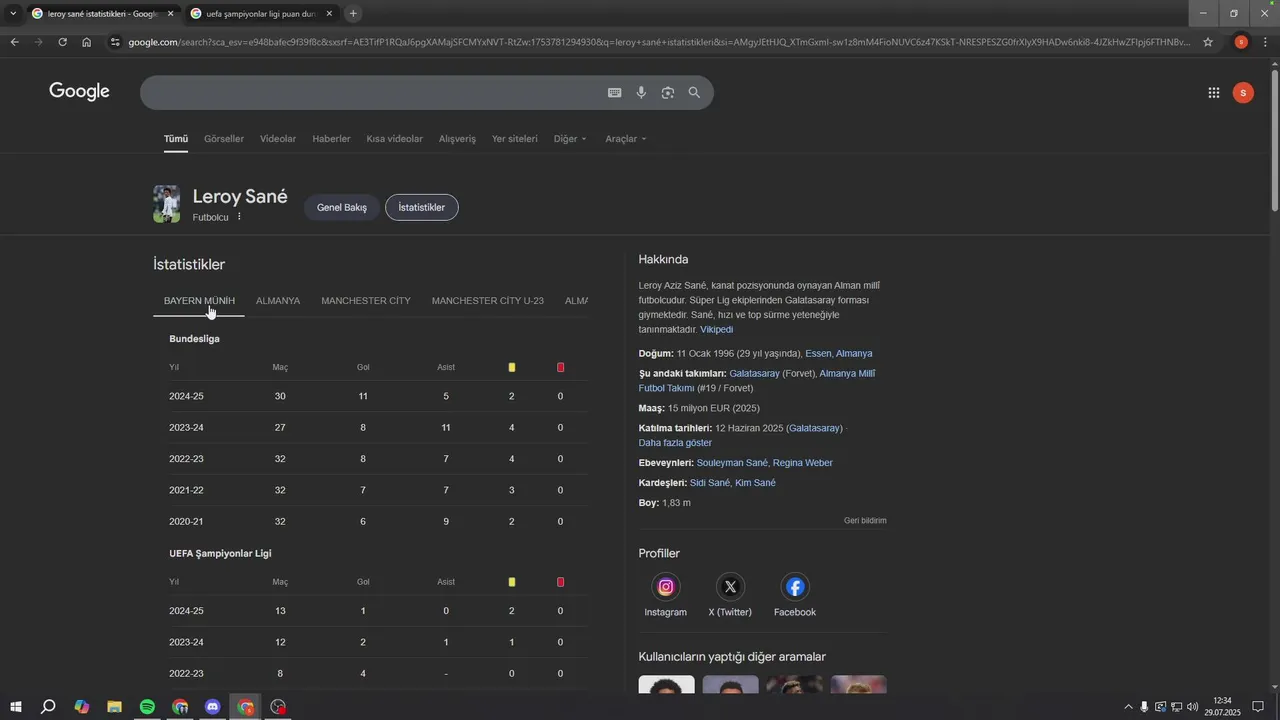Viewport: 1280px width, 720px height.
Task: Click the page vertical scrollbar
Action: pyautogui.click(x=1274, y=140)
